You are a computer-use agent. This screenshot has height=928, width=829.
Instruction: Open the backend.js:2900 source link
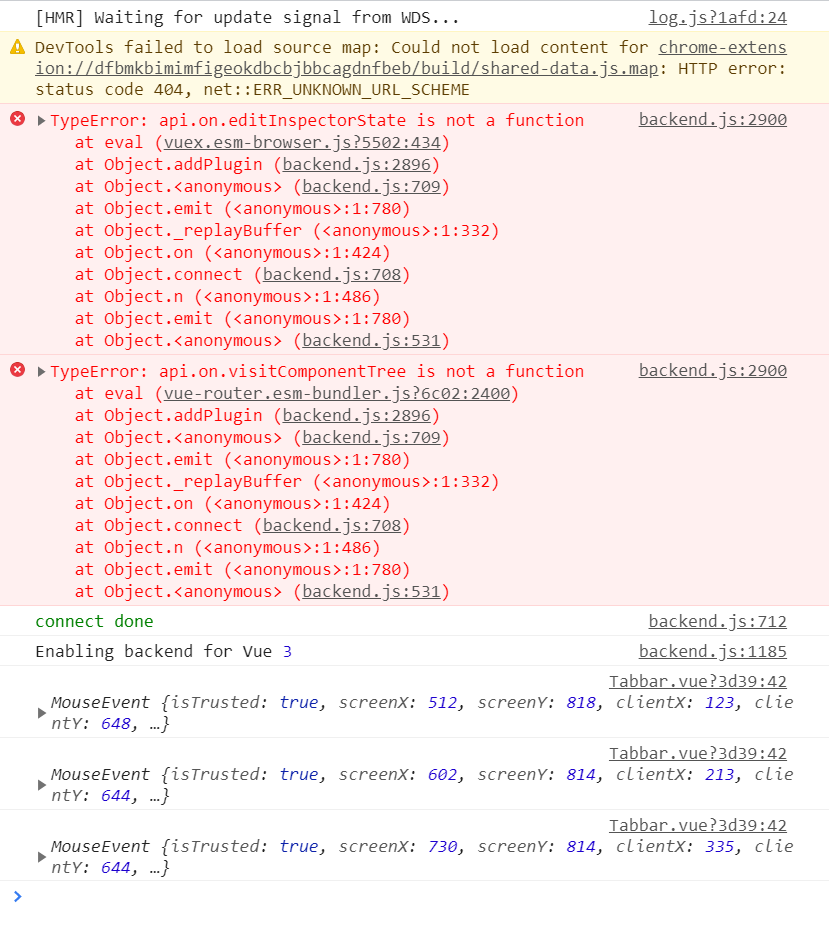[x=712, y=119]
